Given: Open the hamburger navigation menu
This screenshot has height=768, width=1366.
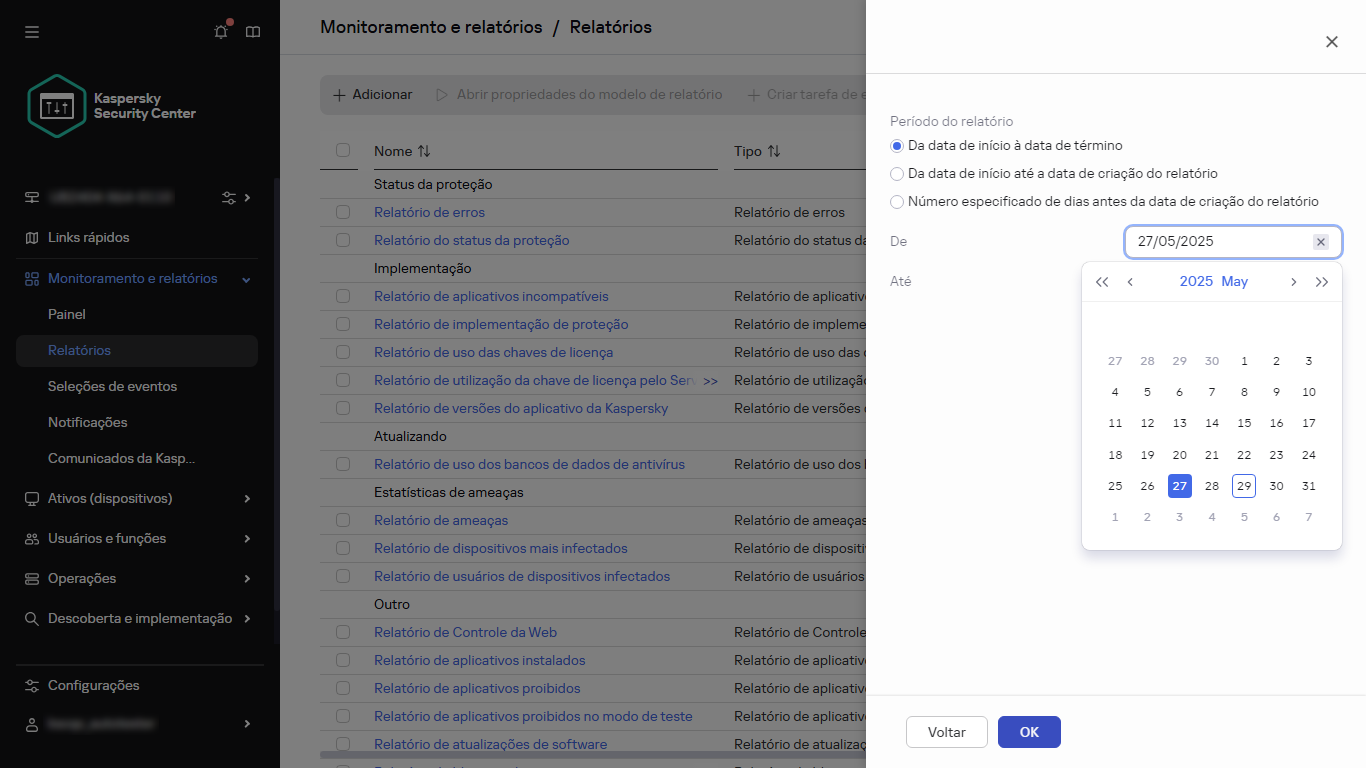Looking at the screenshot, I should (31, 31).
